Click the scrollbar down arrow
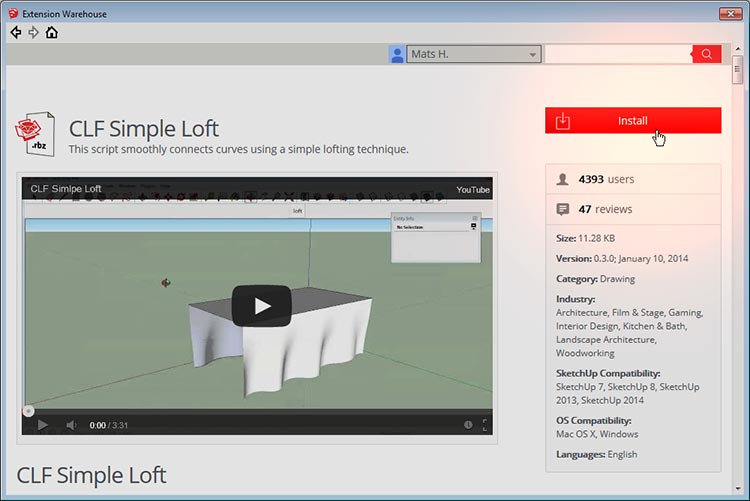Screen dimensions: 750x501 737,489
